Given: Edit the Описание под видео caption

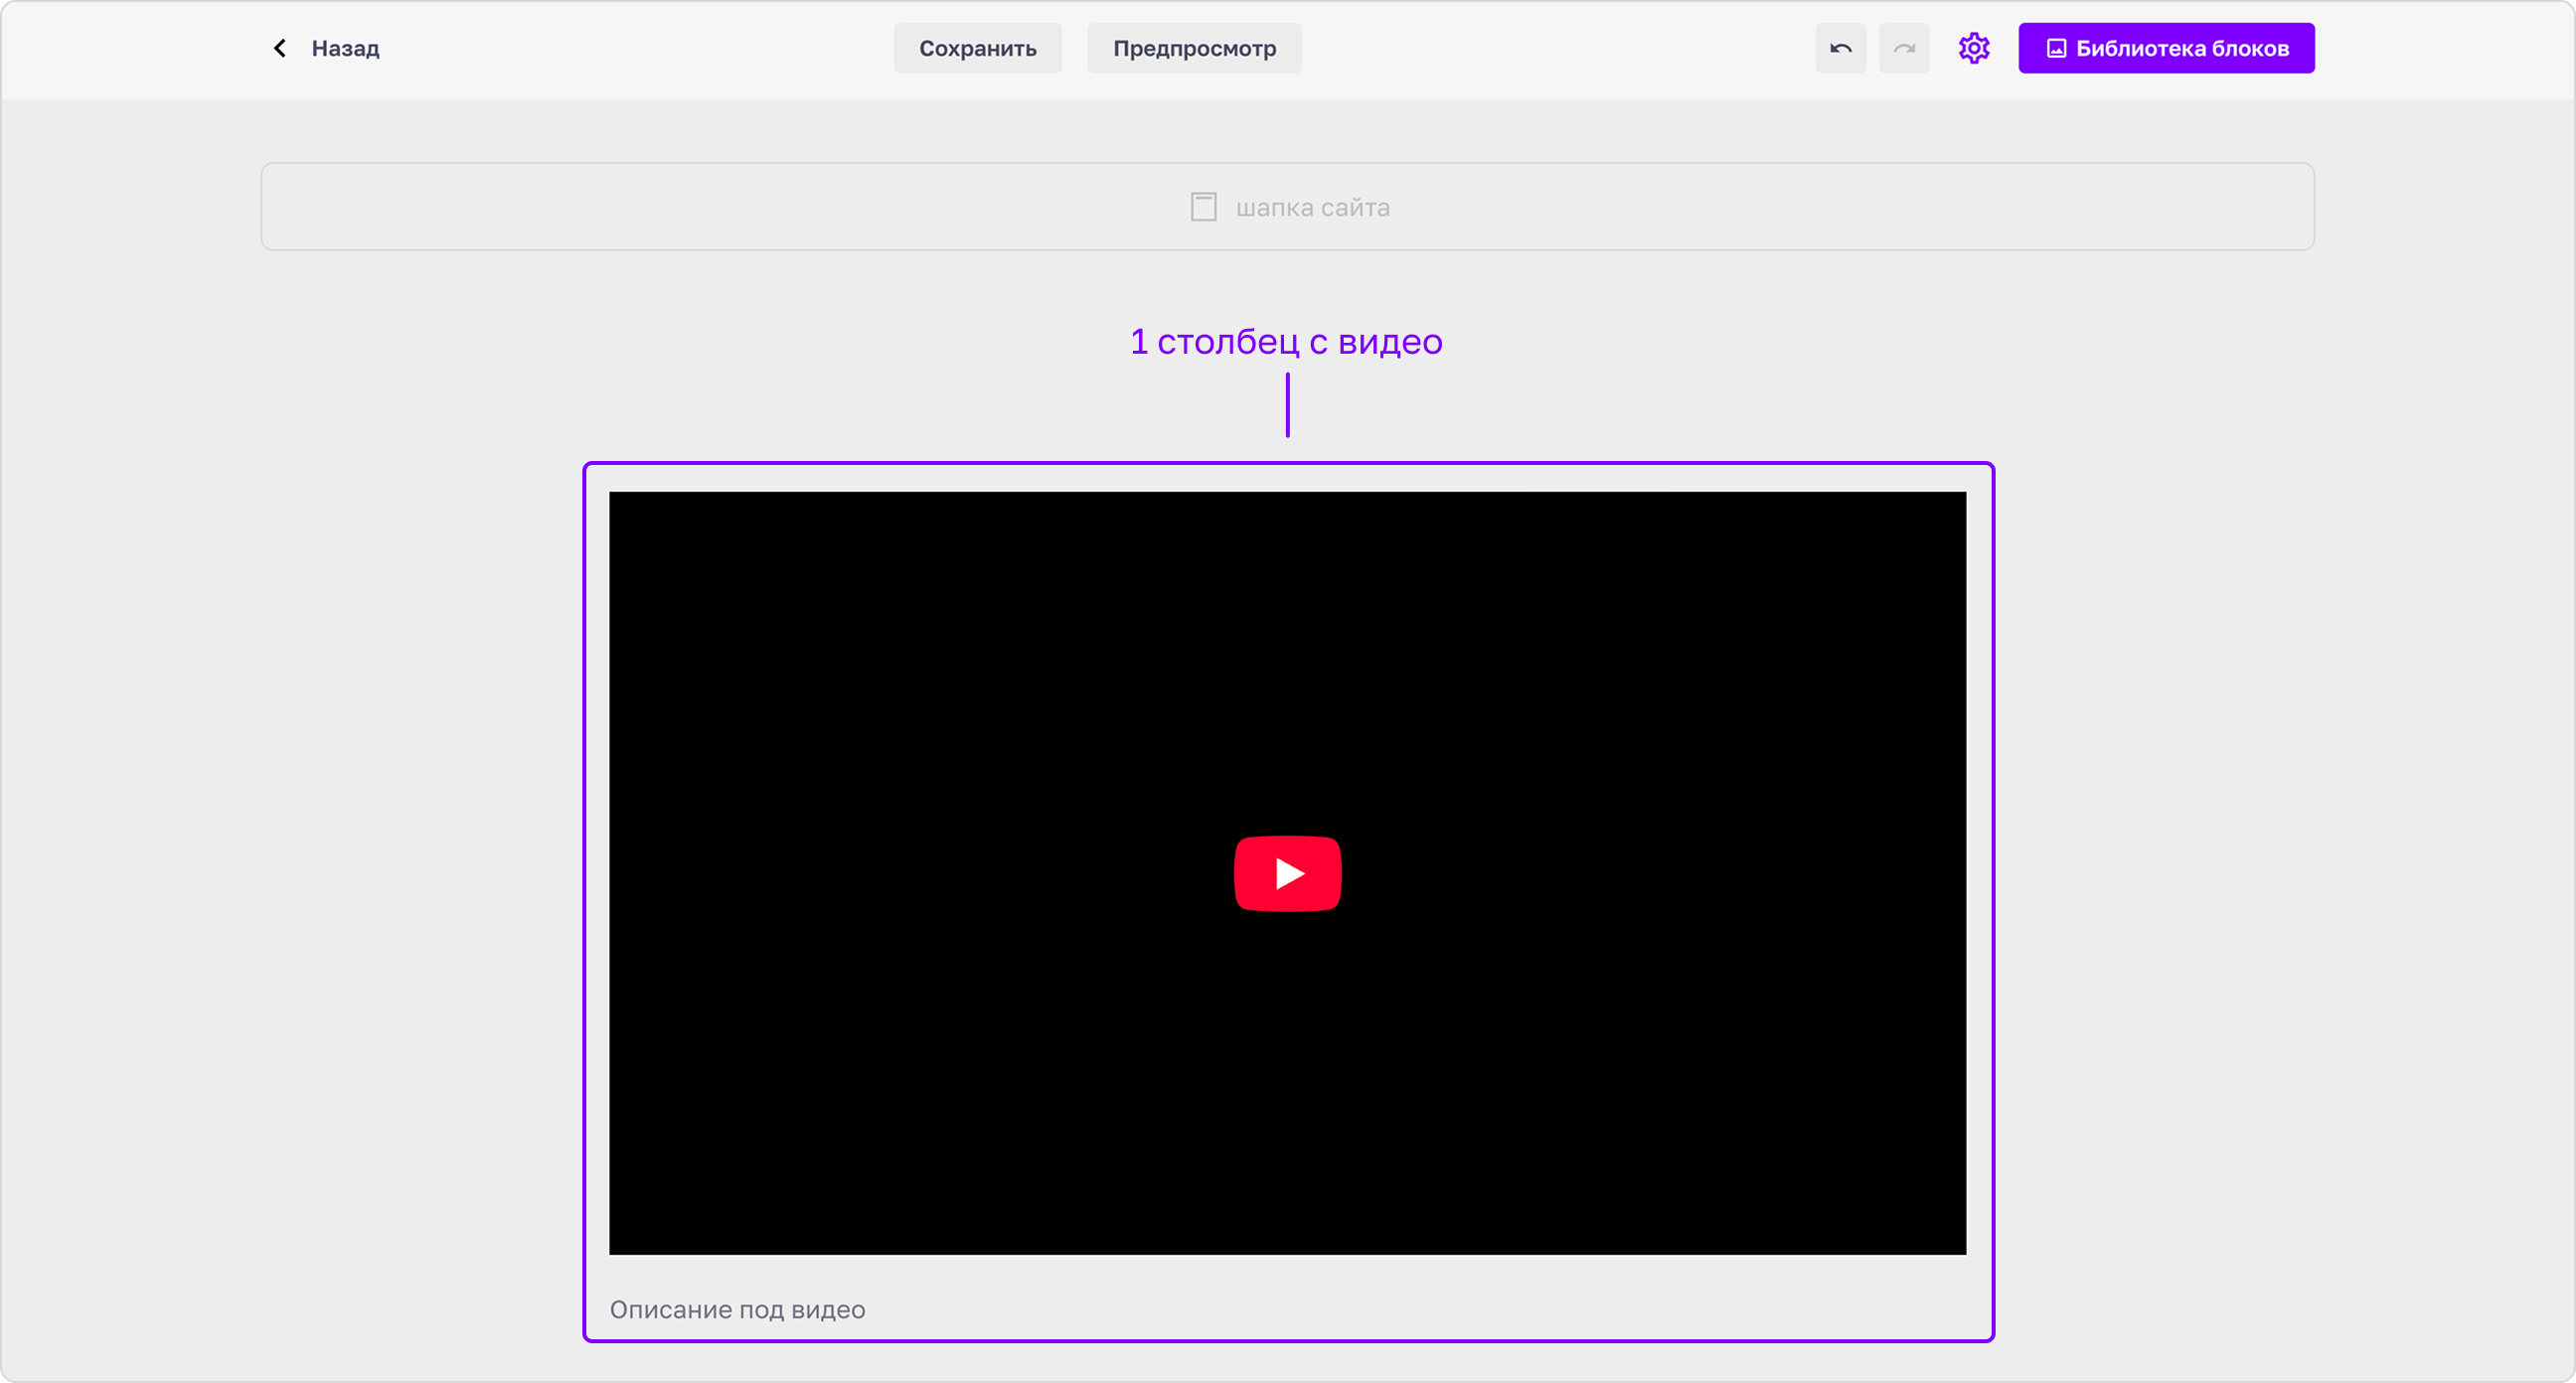Looking at the screenshot, I should coord(737,1309).
